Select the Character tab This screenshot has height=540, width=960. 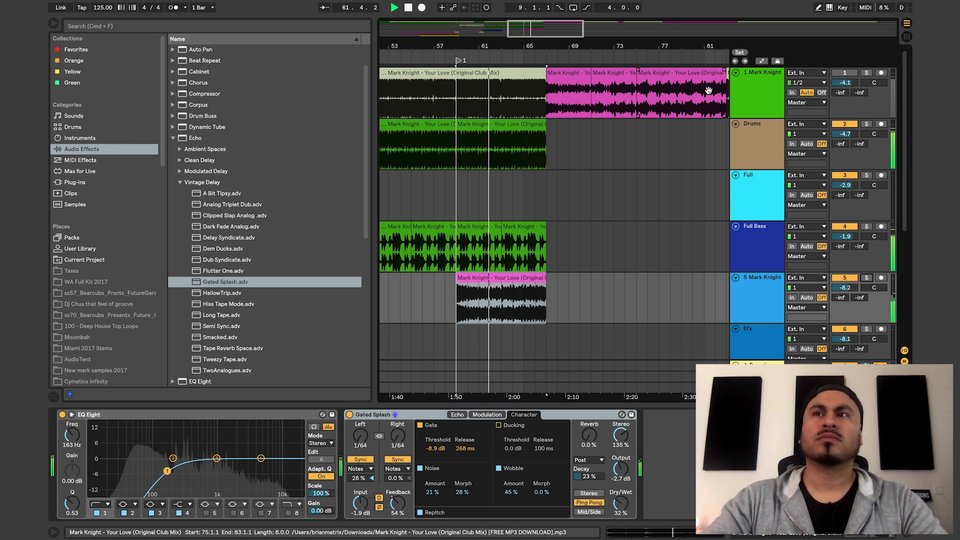click(x=523, y=414)
